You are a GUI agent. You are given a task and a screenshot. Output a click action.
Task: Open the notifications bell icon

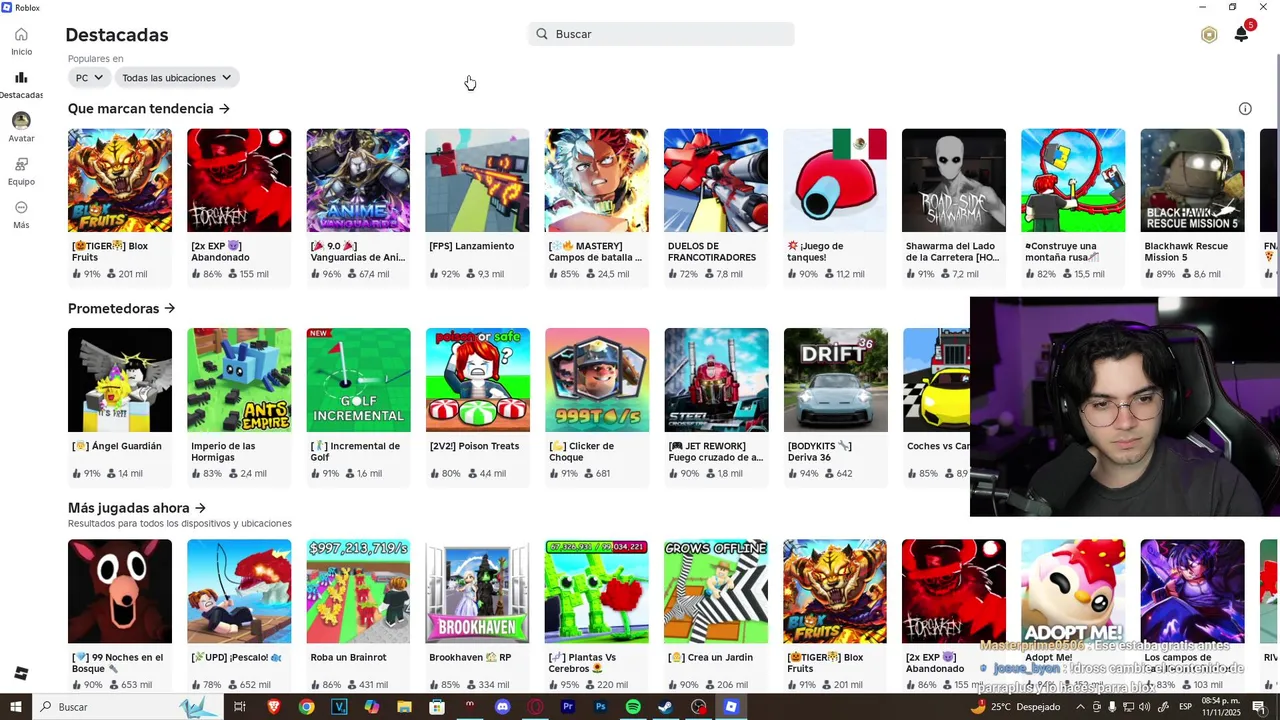(1241, 35)
